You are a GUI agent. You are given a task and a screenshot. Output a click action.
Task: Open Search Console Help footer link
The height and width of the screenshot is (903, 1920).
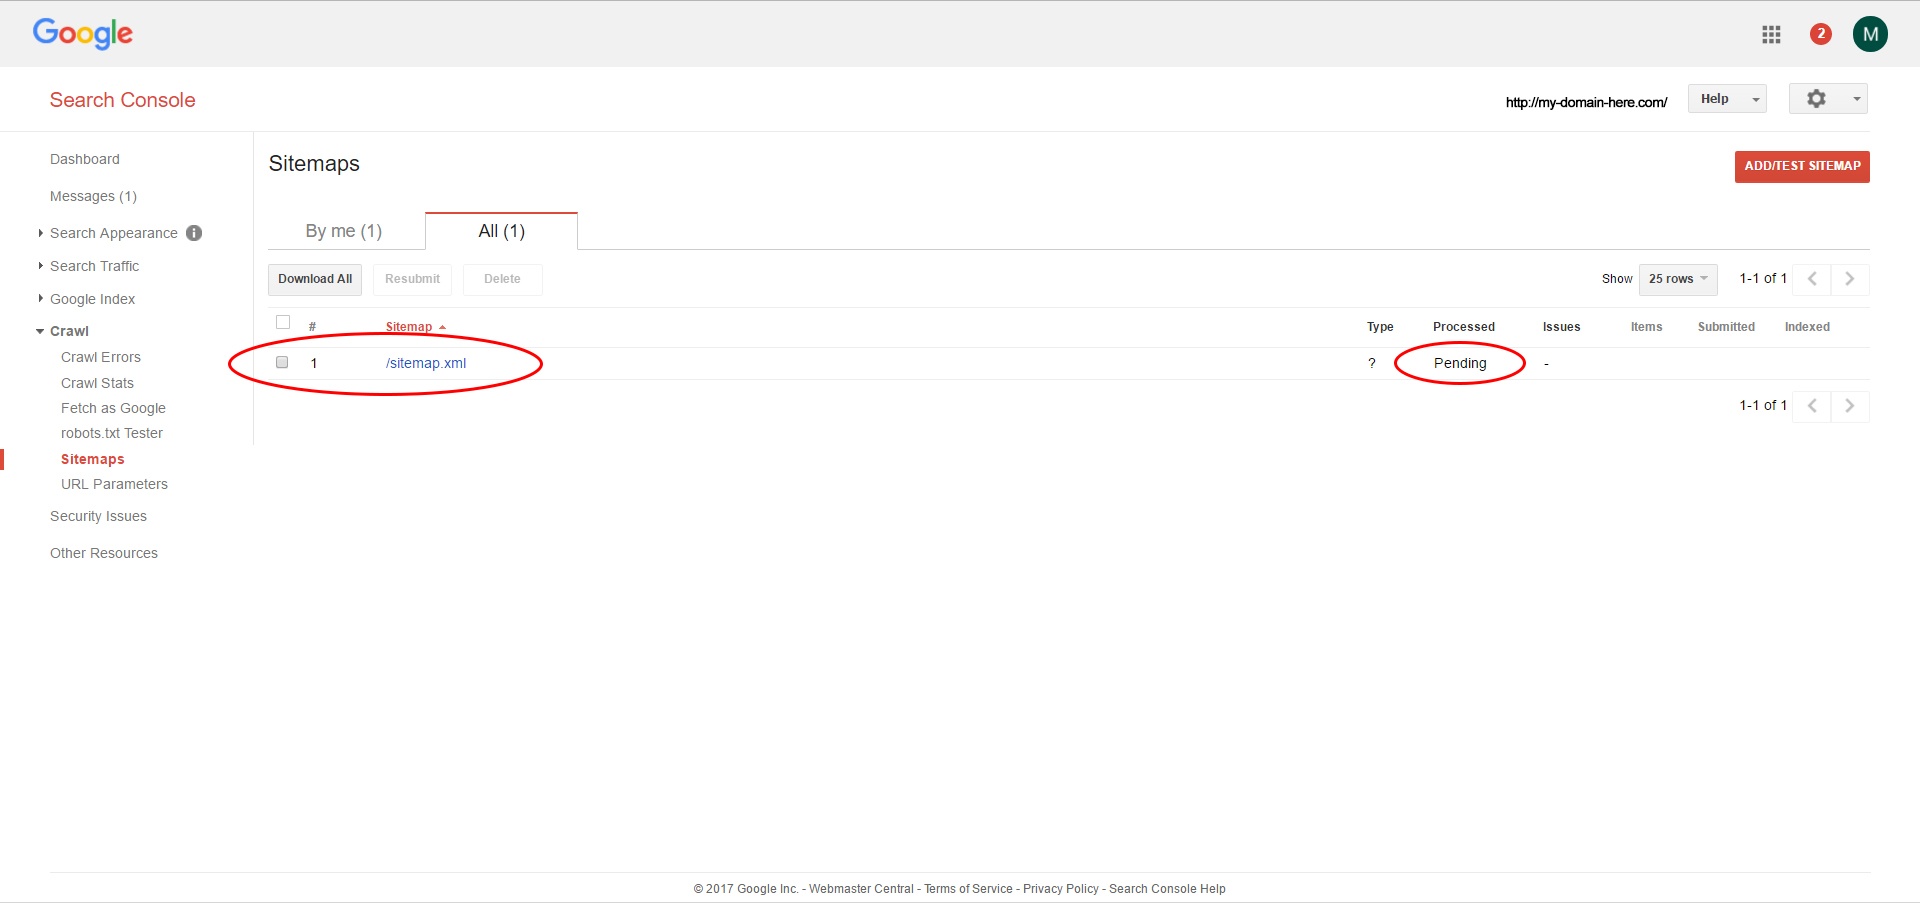tap(1167, 889)
